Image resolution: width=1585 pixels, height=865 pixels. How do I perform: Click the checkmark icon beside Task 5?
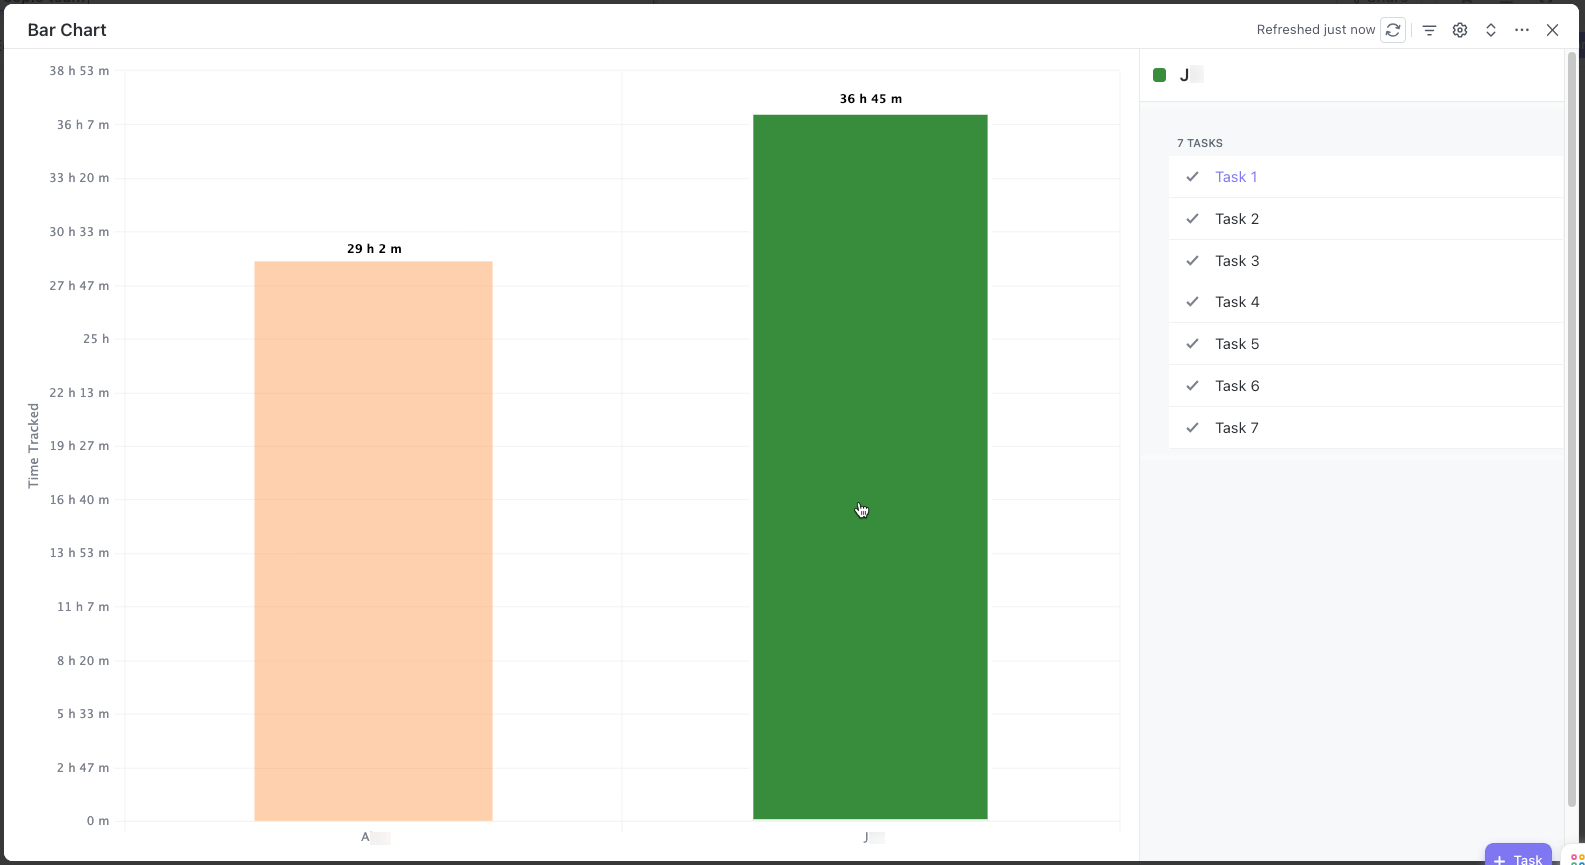pyautogui.click(x=1192, y=343)
